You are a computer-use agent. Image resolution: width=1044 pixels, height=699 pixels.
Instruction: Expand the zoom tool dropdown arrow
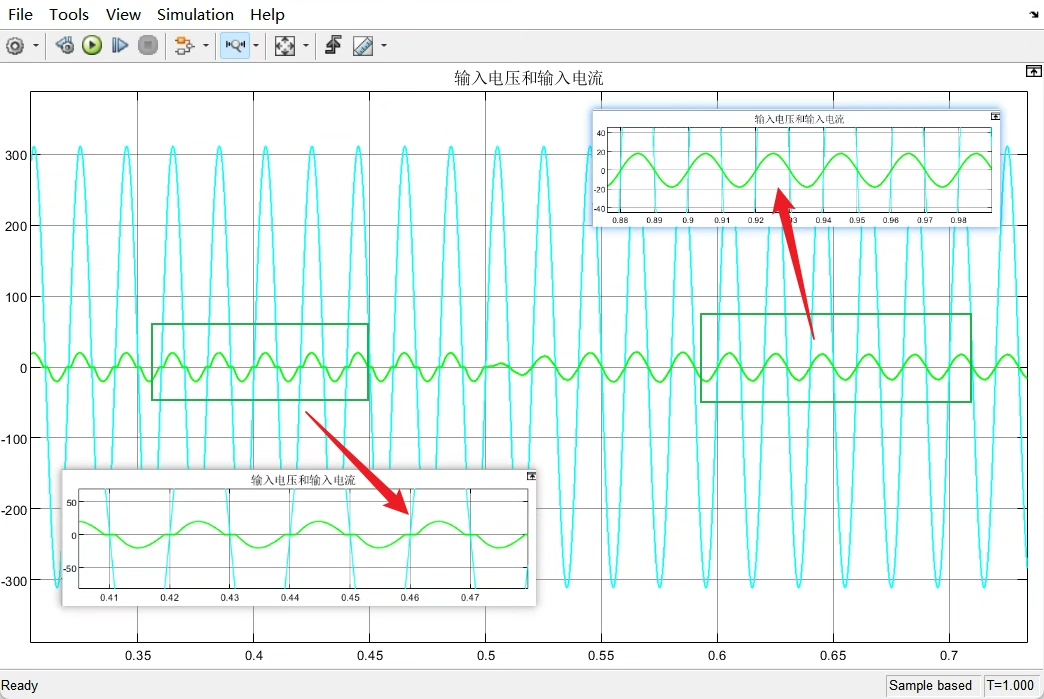click(256, 45)
